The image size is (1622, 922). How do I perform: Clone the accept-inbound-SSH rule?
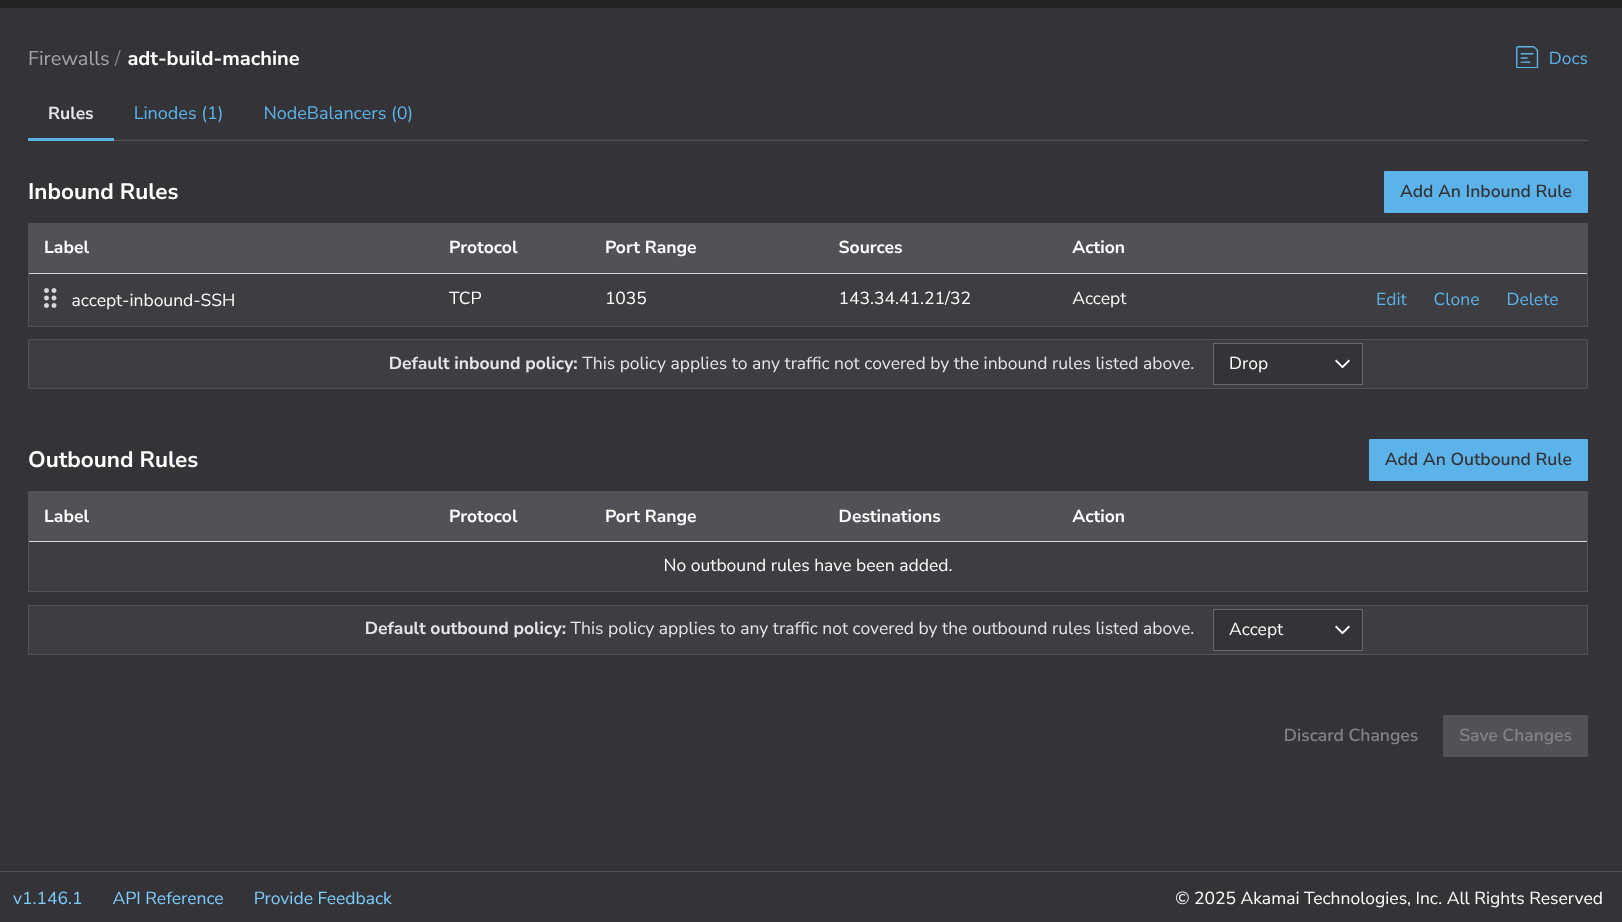(x=1455, y=299)
